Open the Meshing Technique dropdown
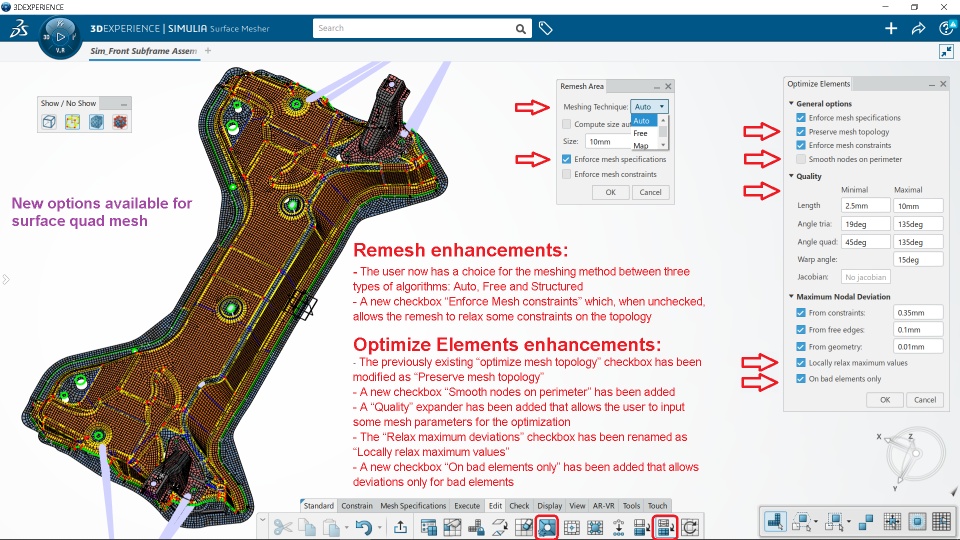The height and width of the screenshot is (540, 960). point(649,107)
